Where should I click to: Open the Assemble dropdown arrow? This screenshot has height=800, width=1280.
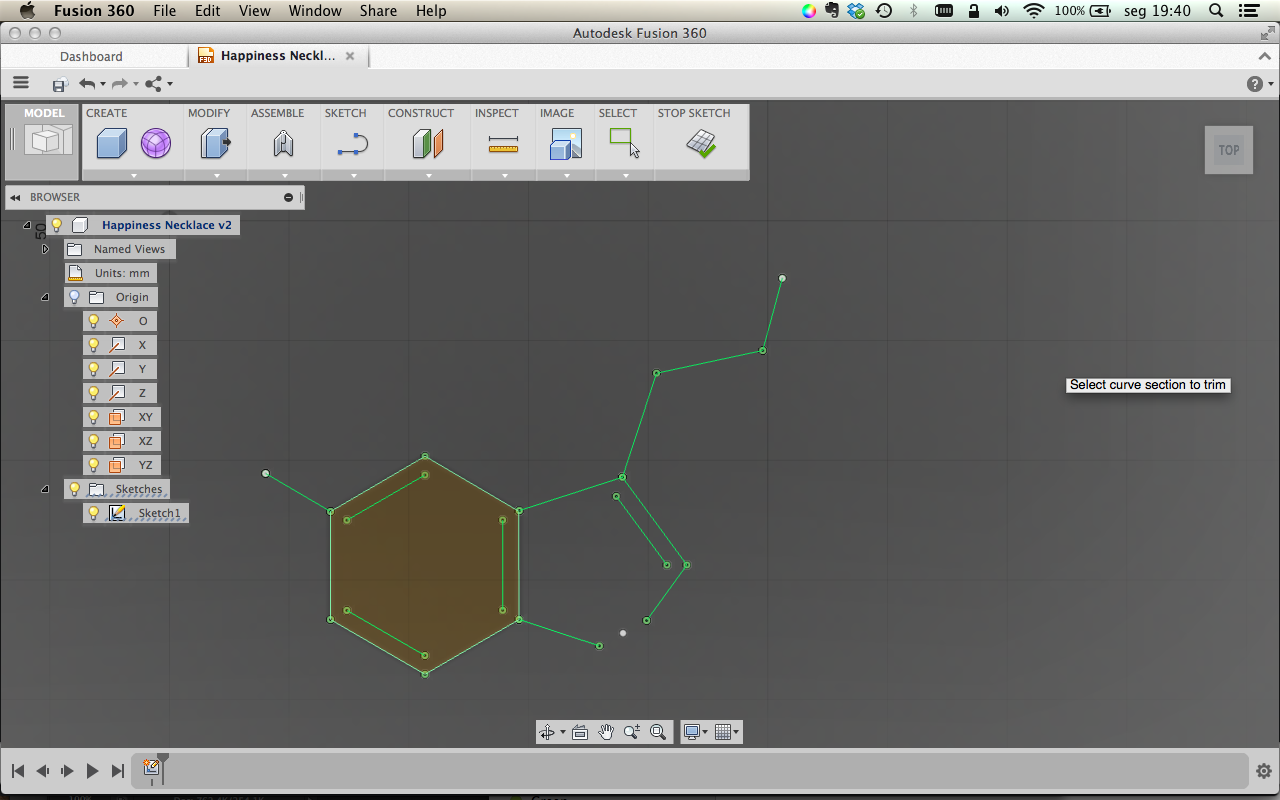click(284, 175)
